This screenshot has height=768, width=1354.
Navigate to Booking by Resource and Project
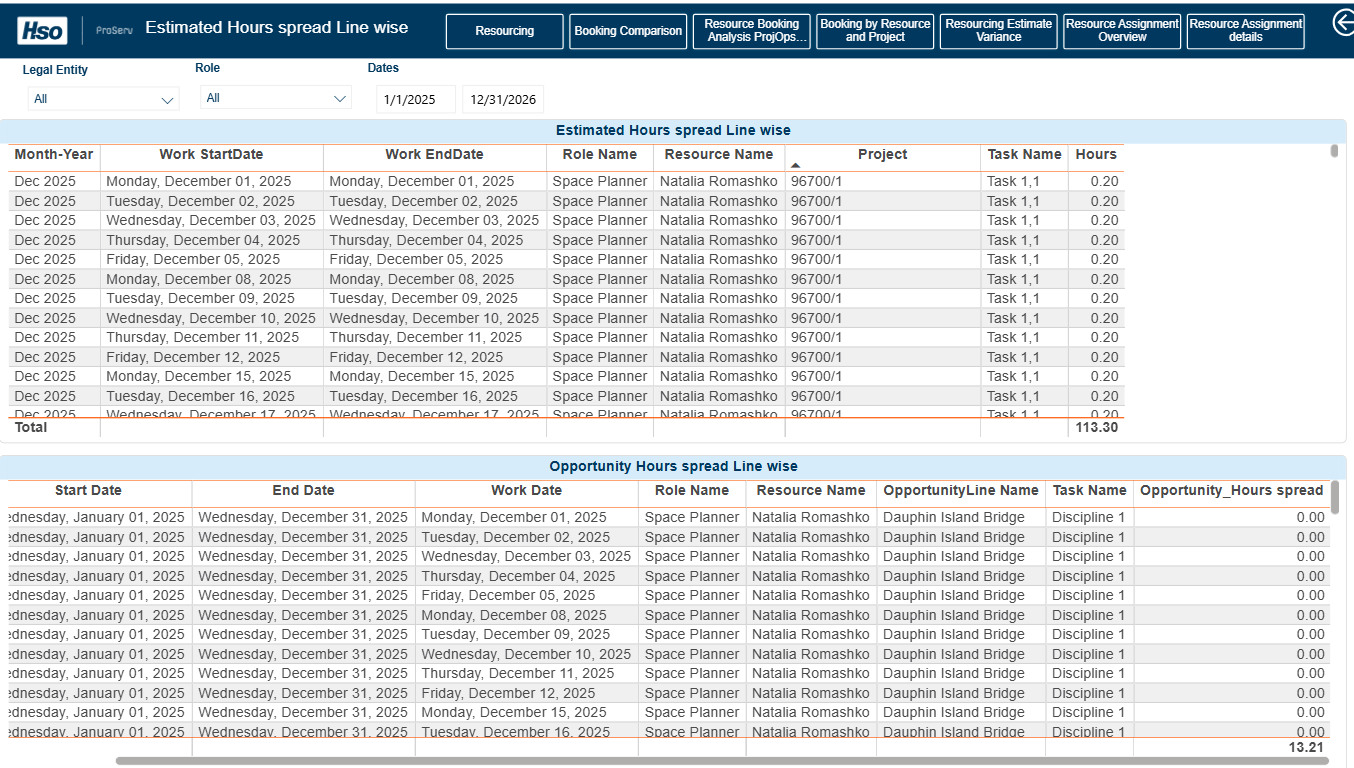pyautogui.click(x=875, y=31)
